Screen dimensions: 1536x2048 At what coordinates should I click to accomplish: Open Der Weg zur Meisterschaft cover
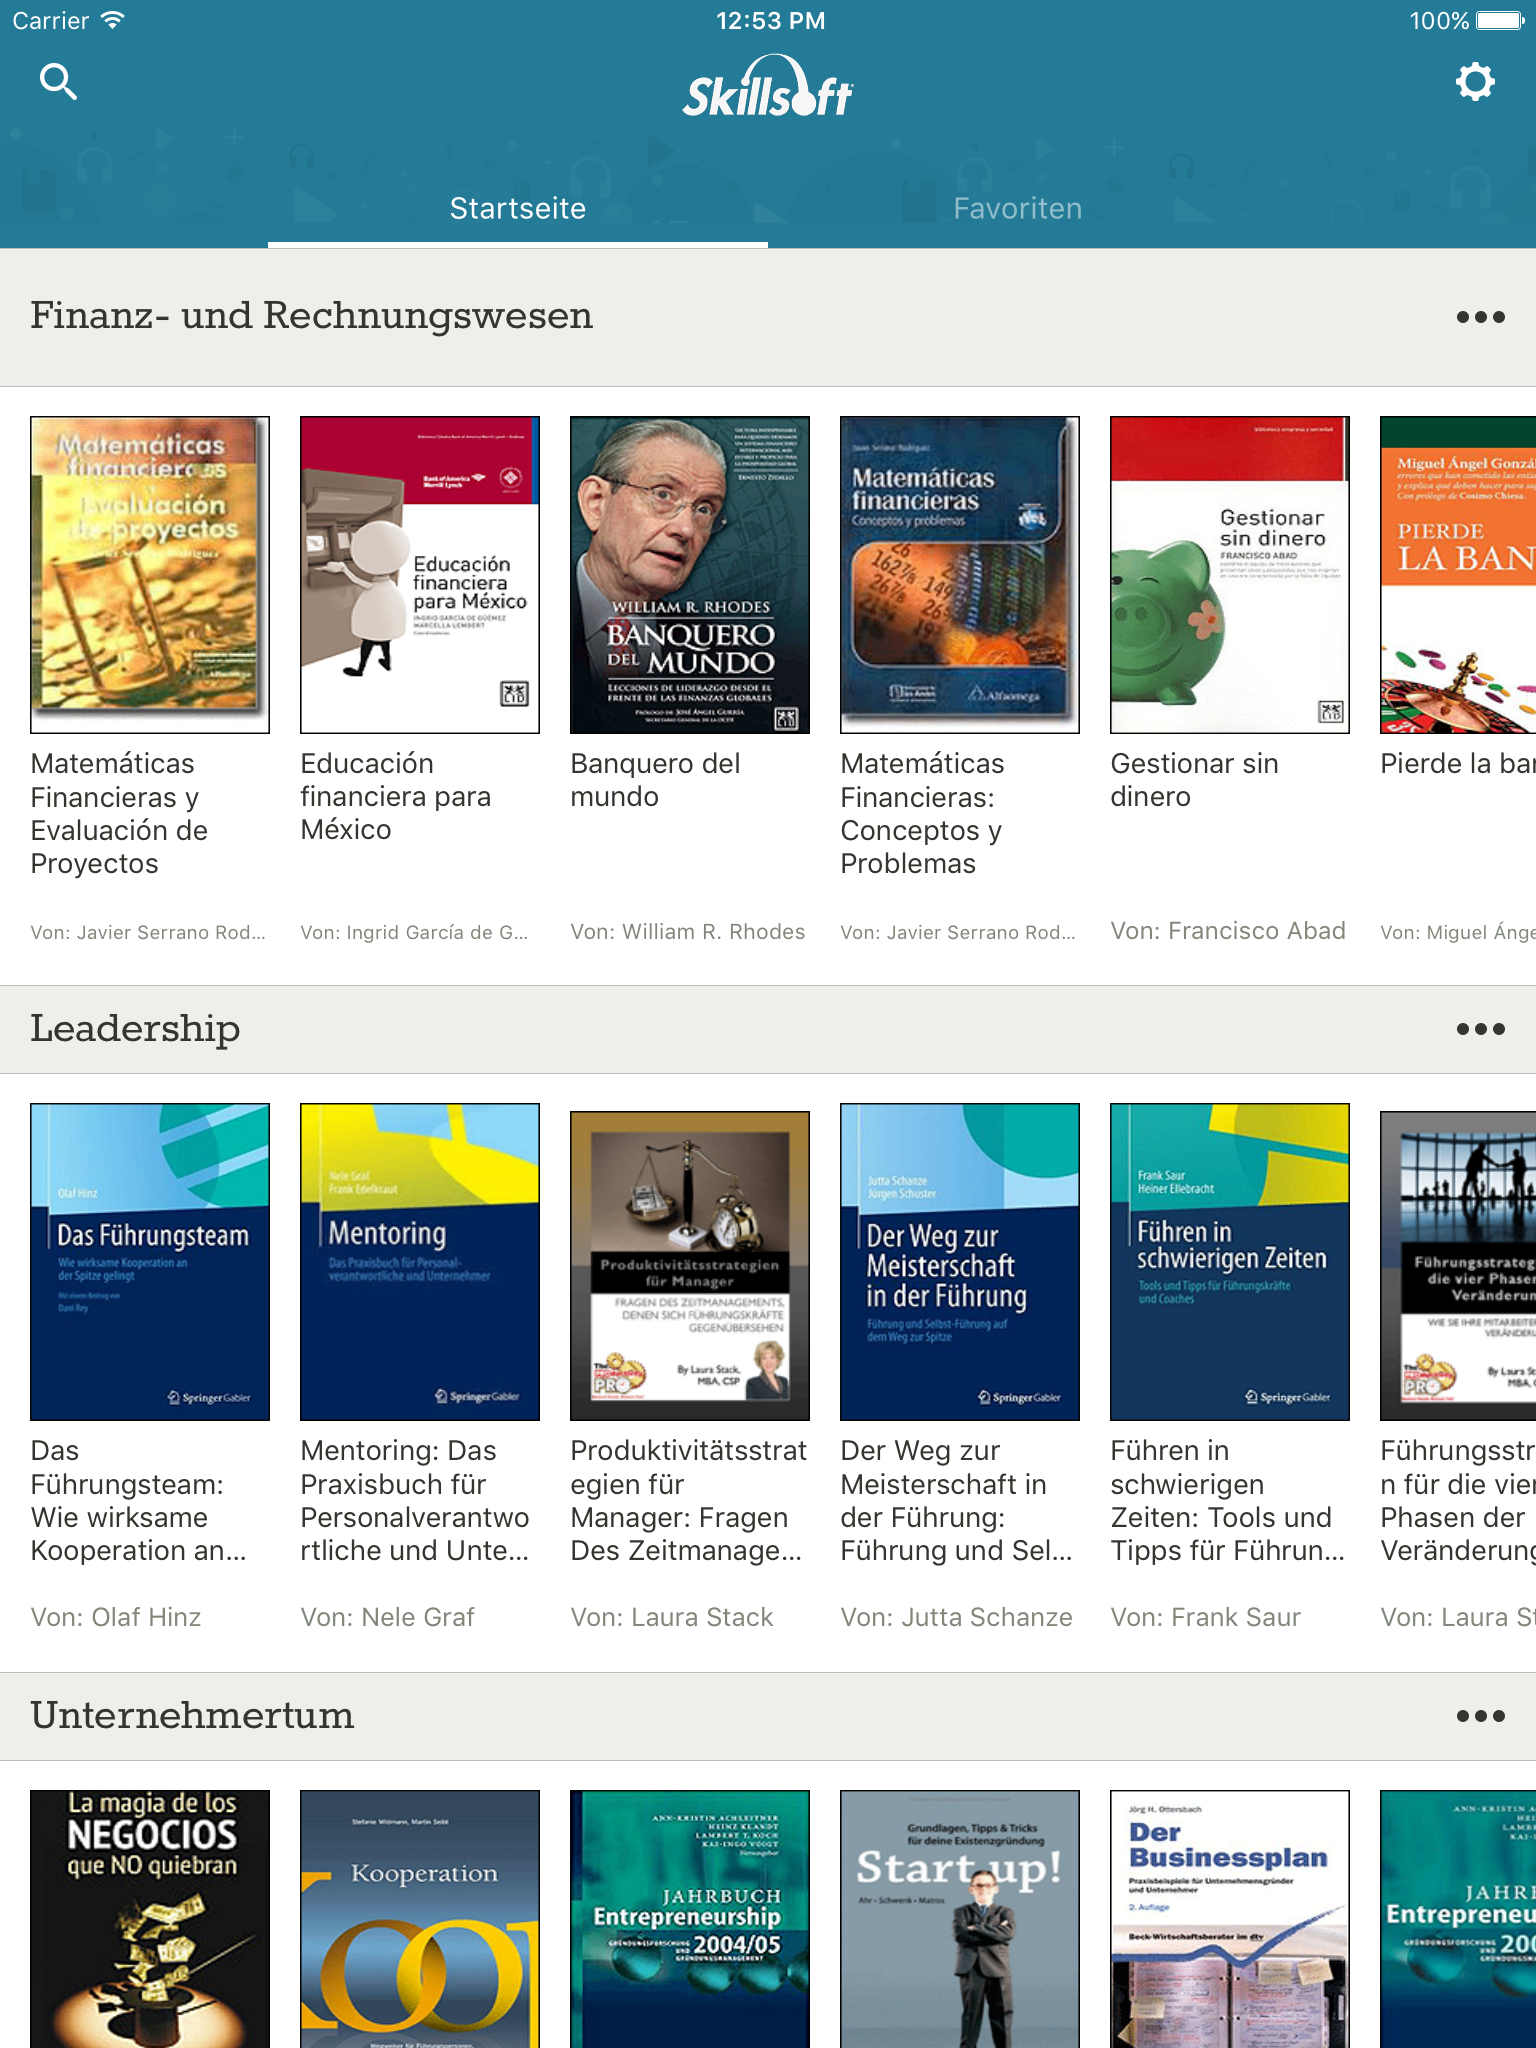[x=960, y=1262]
